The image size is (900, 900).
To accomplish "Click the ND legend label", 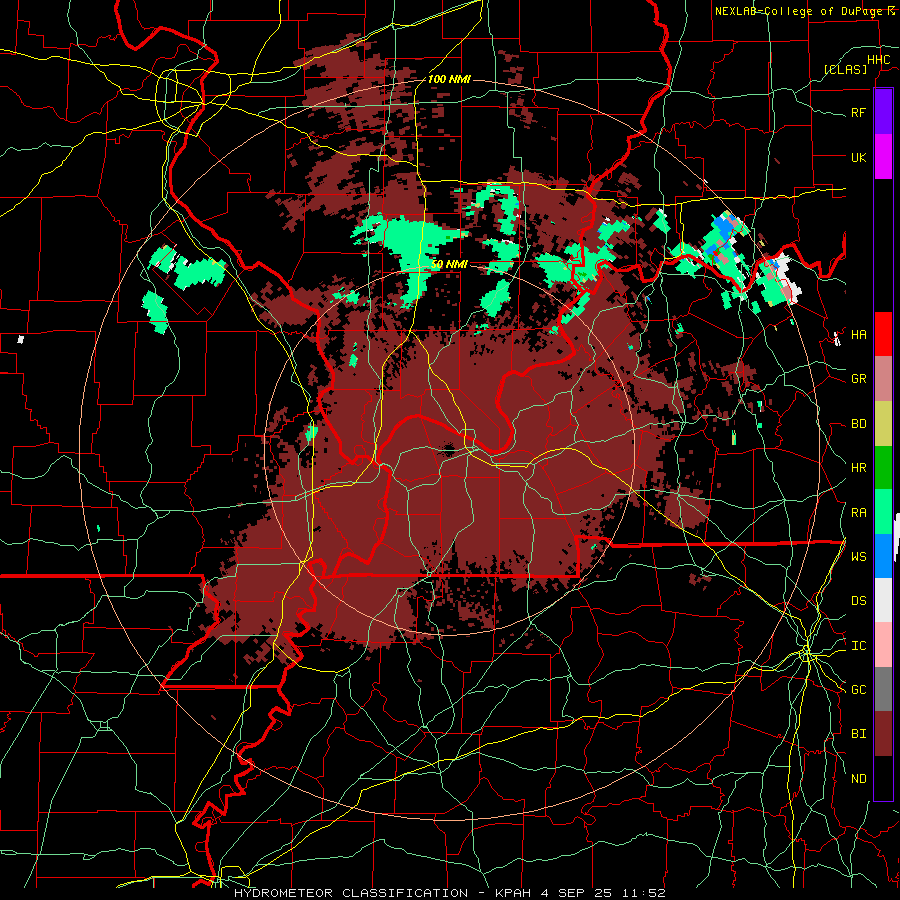I will tap(858, 779).
